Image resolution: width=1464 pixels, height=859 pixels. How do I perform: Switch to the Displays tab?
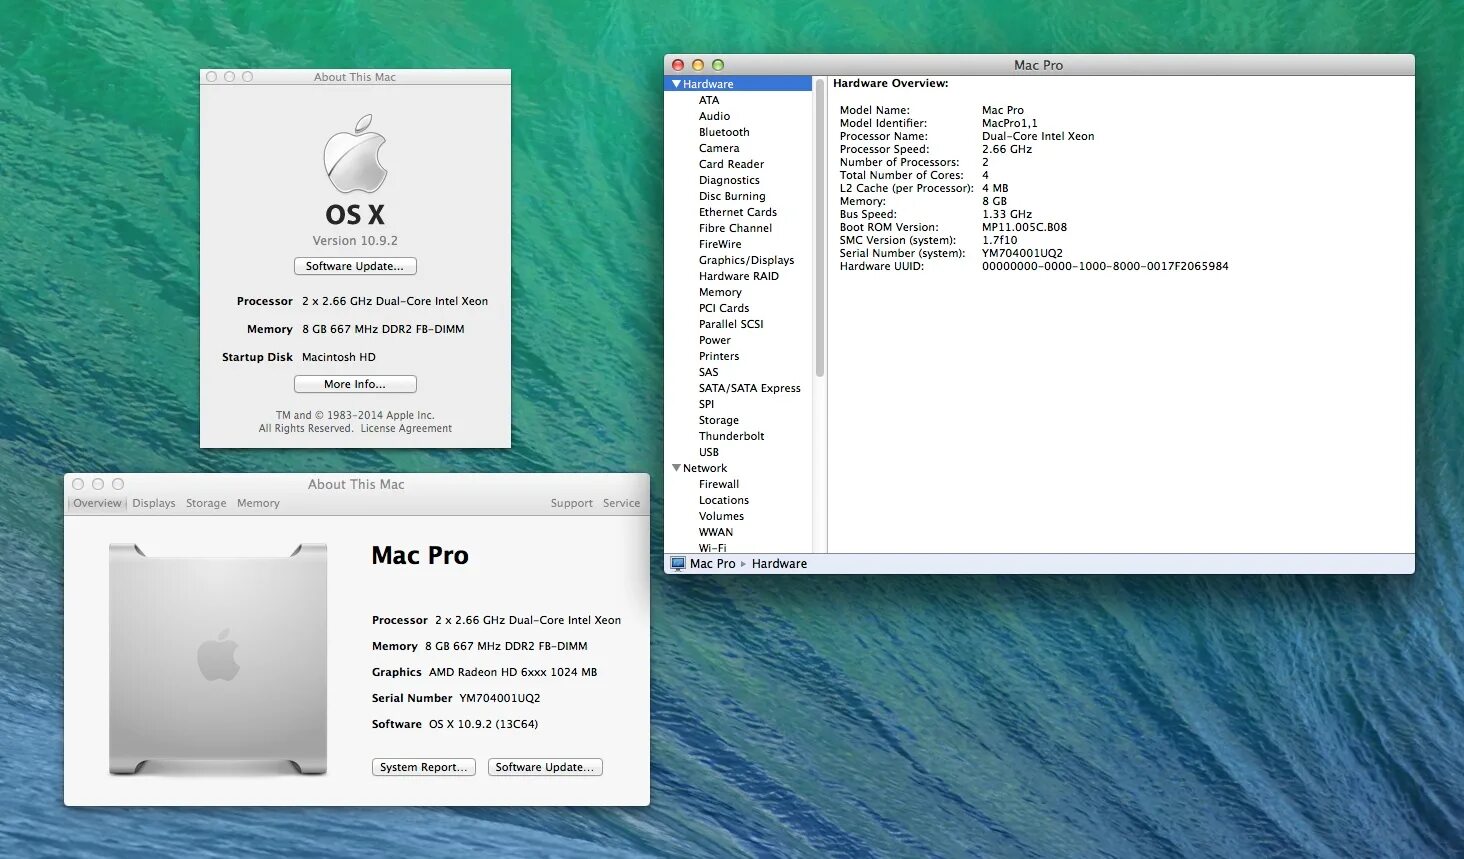coord(154,503)
